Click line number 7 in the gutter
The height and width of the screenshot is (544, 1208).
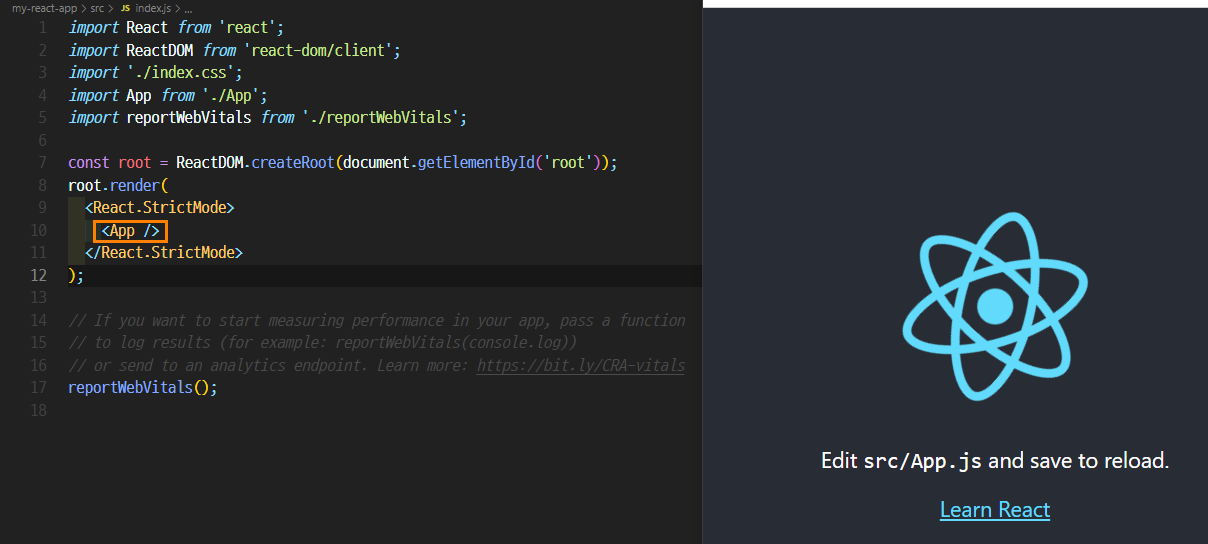(x=42, y=162)
